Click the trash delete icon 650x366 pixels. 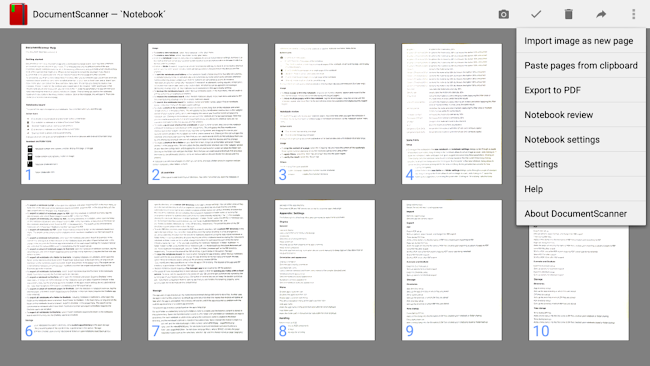[x=568, y=14]
